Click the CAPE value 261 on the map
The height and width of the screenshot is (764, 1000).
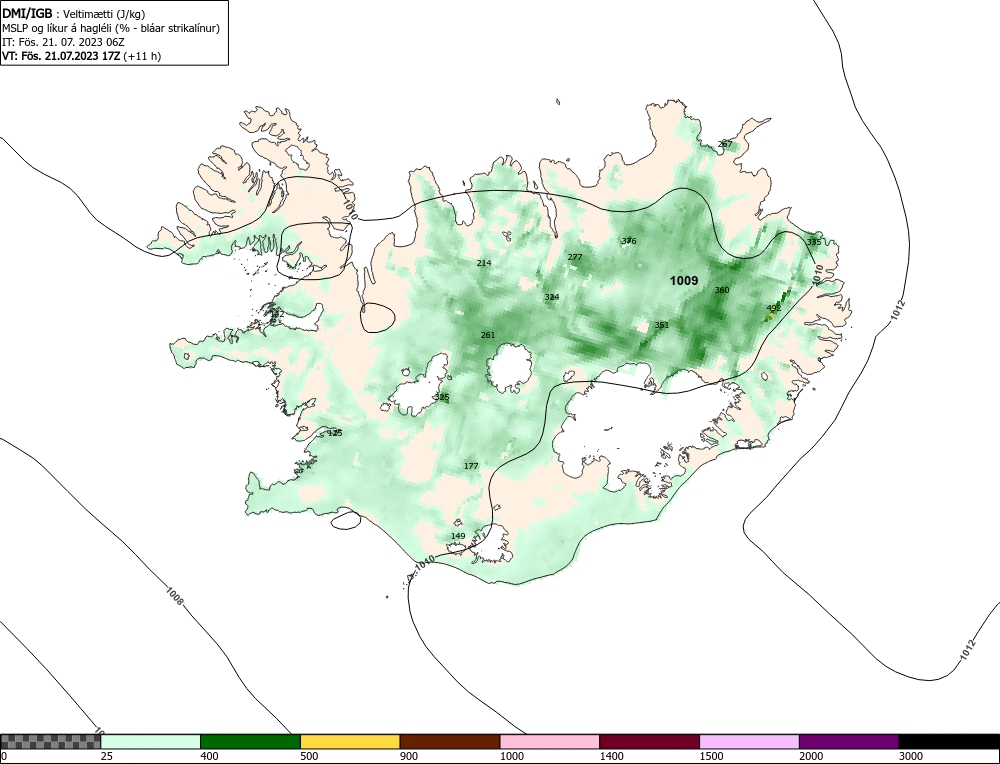point(488,335)
